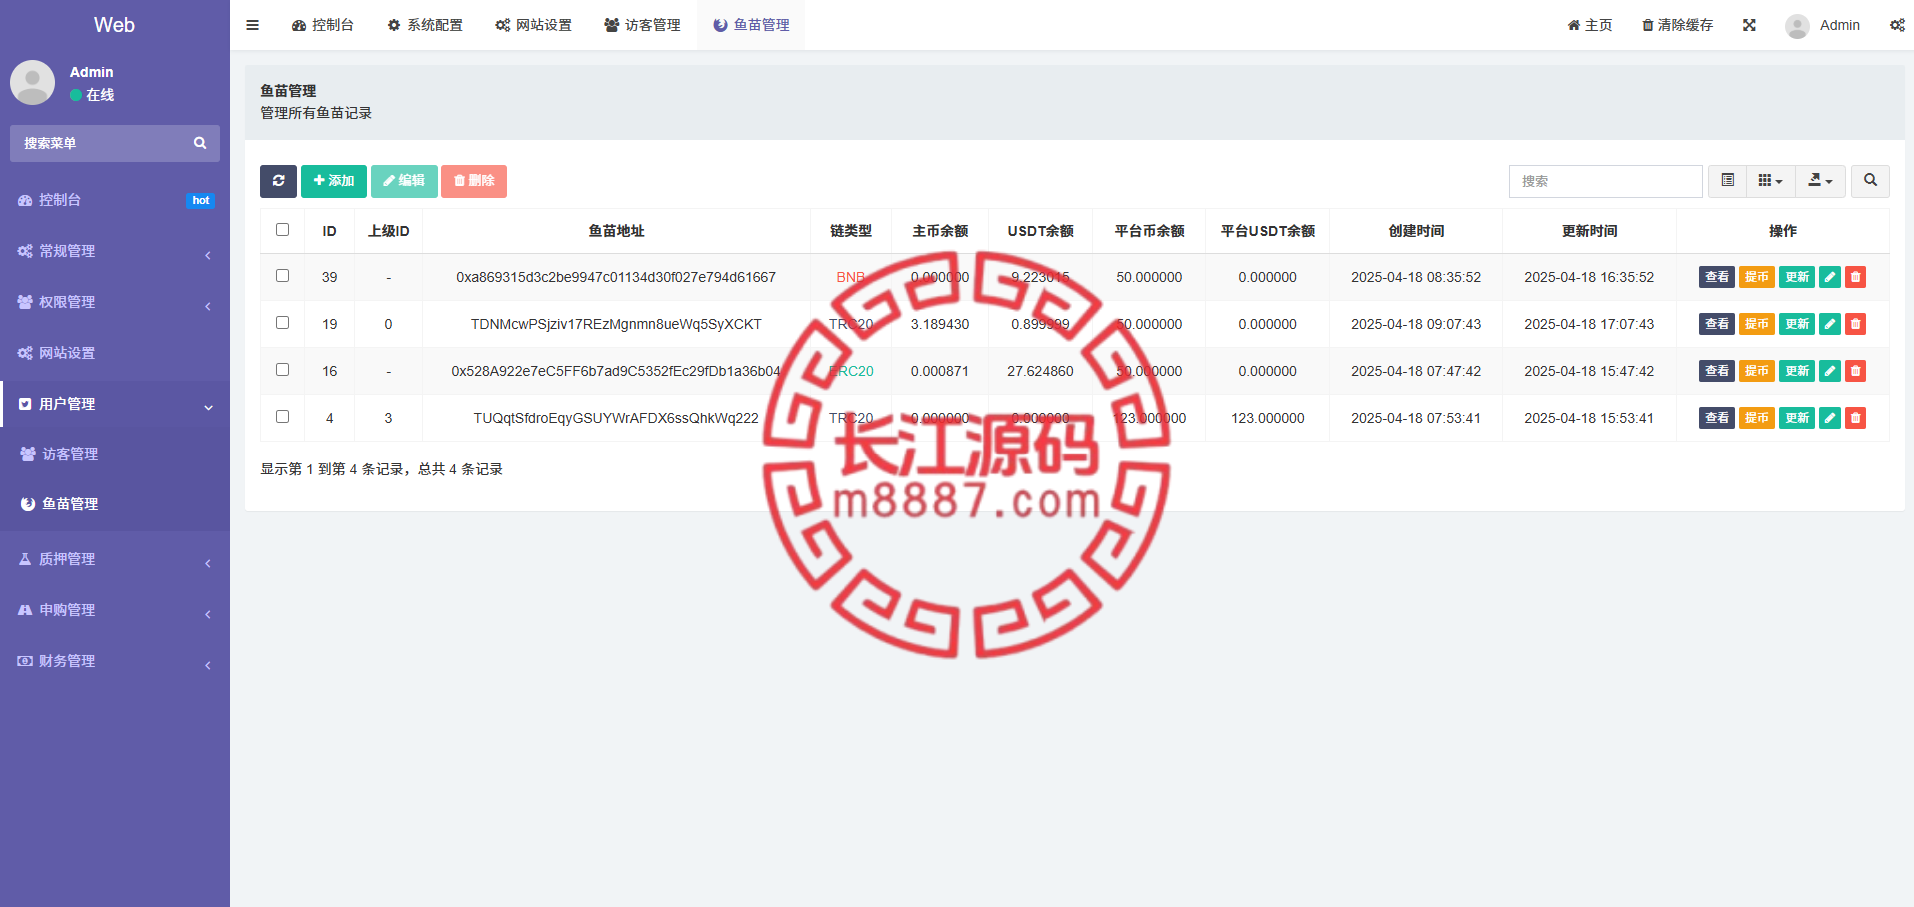Click the sidebar Admin profile avatar

click(x=32, y=82)
